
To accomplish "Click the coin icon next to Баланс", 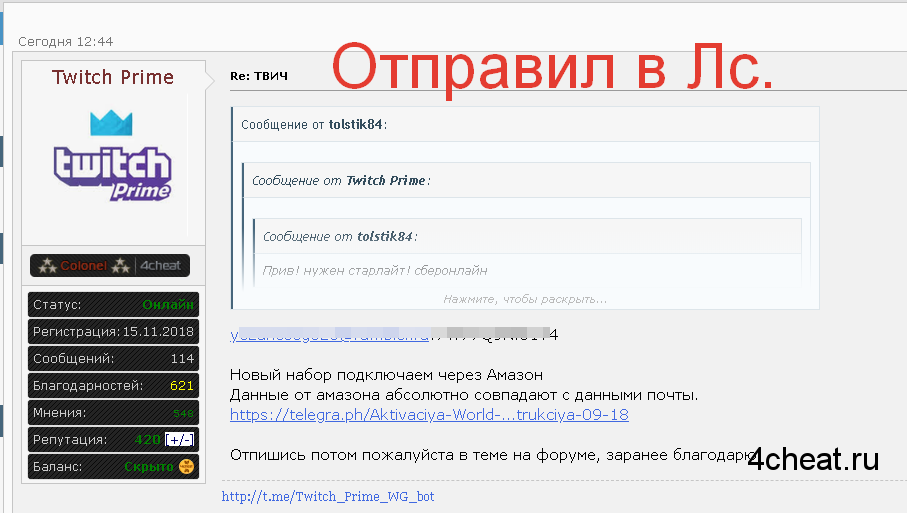I will [x=186, y=466].
